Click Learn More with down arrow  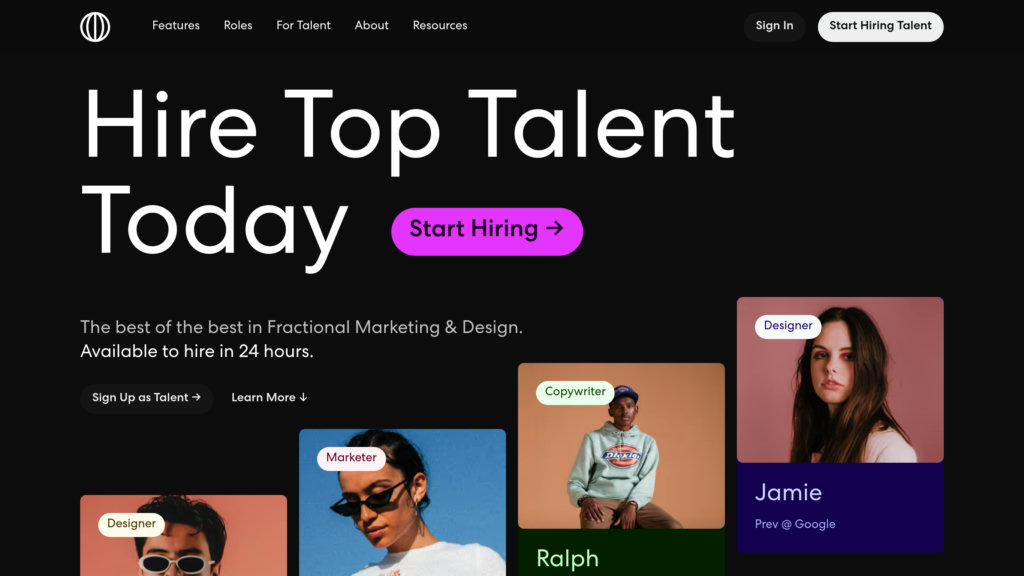(x=269, y=398)
